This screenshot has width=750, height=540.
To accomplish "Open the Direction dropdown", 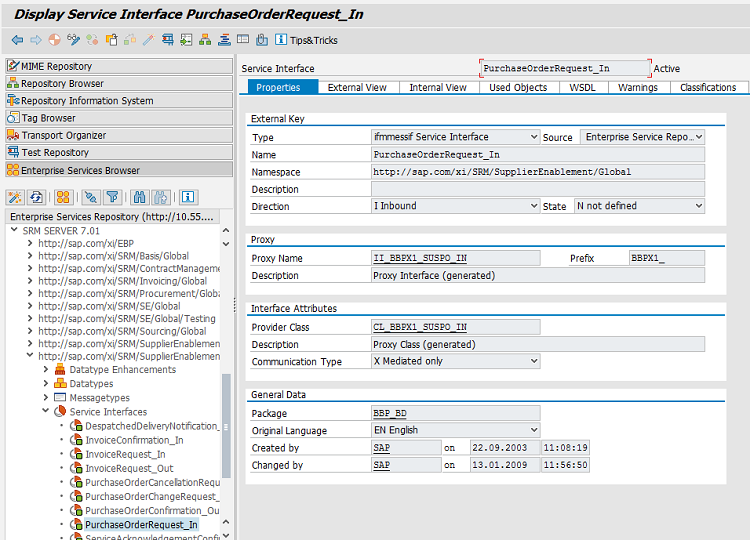I will click(x=534, y=206).
